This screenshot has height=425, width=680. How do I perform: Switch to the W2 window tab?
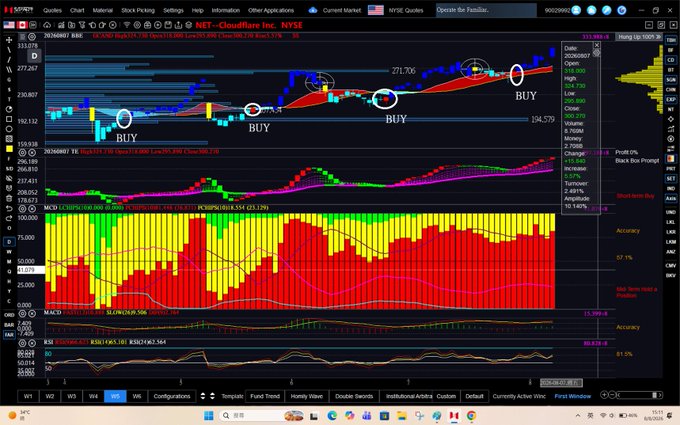click(x=50, y=396)
